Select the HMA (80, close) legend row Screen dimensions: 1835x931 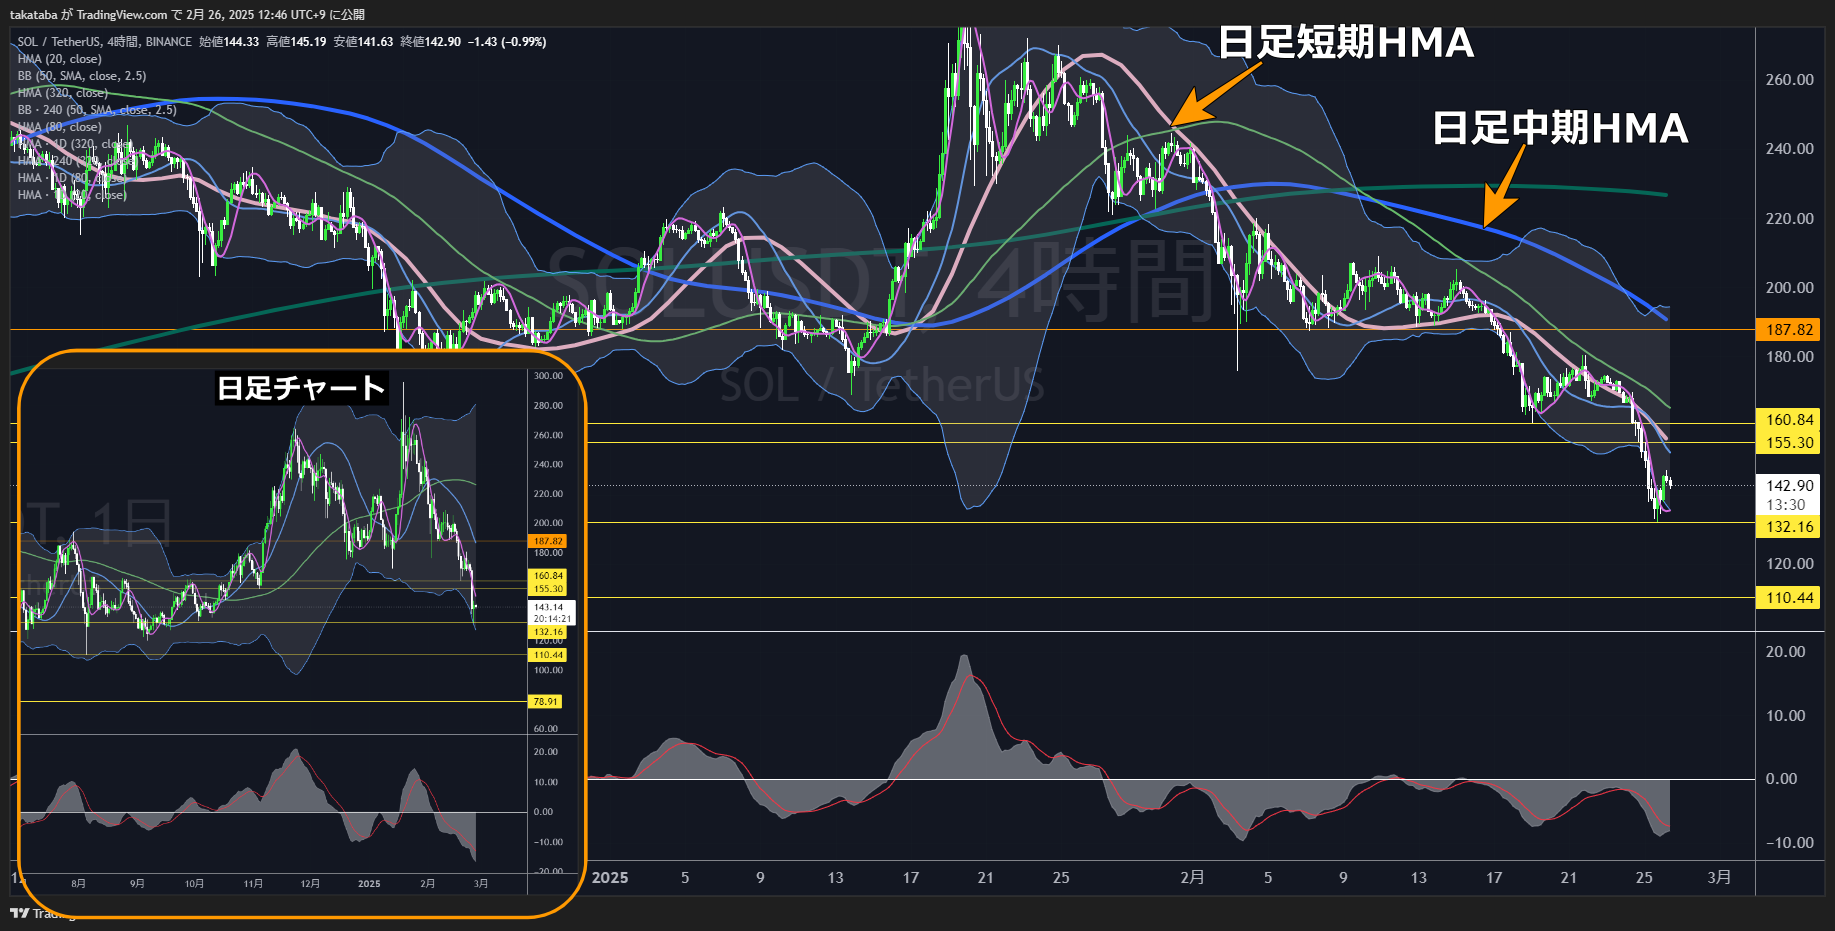(x=59, y=127)
